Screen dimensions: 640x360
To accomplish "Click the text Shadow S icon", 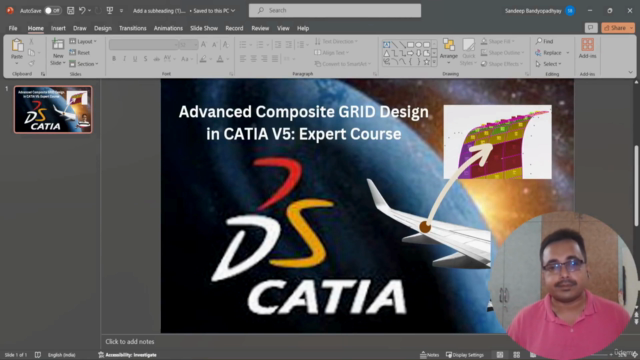I will (x=145, y=59).
